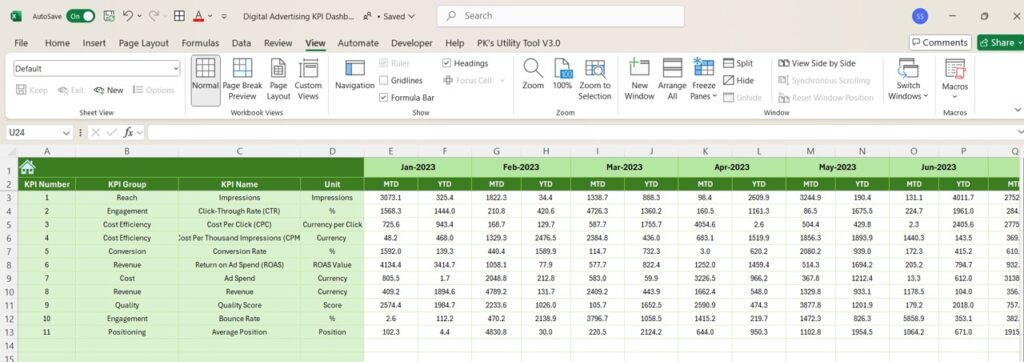The height and width of the screenshot is (362, 1024).
Task: Switch to the Developer tab
Action: (411, 43)
